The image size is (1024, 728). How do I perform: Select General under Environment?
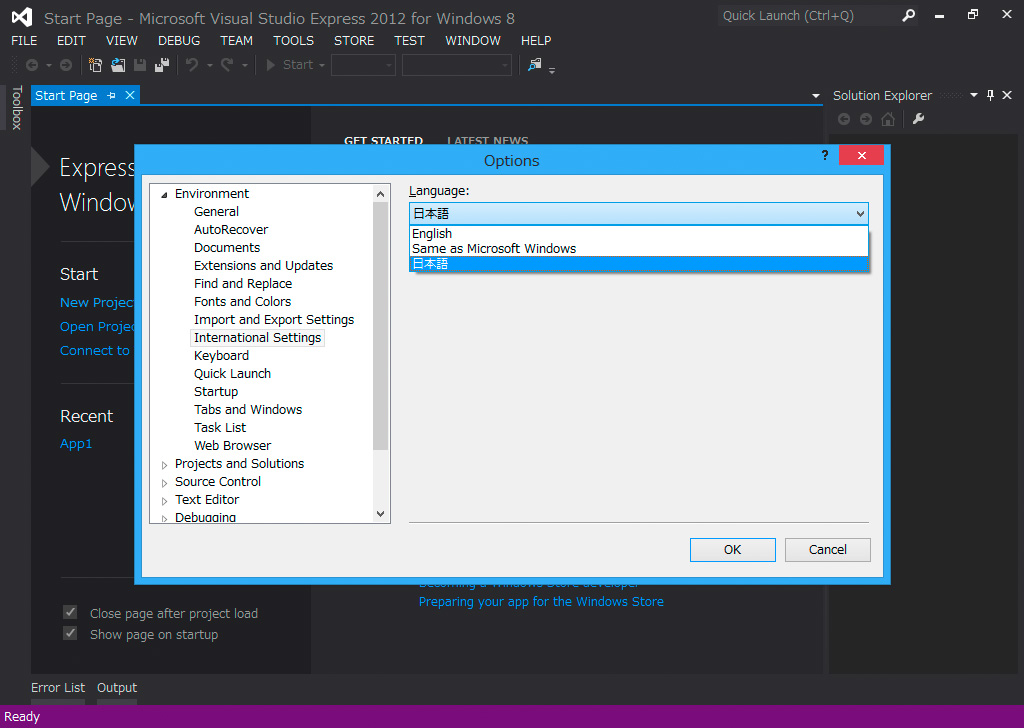216,212
